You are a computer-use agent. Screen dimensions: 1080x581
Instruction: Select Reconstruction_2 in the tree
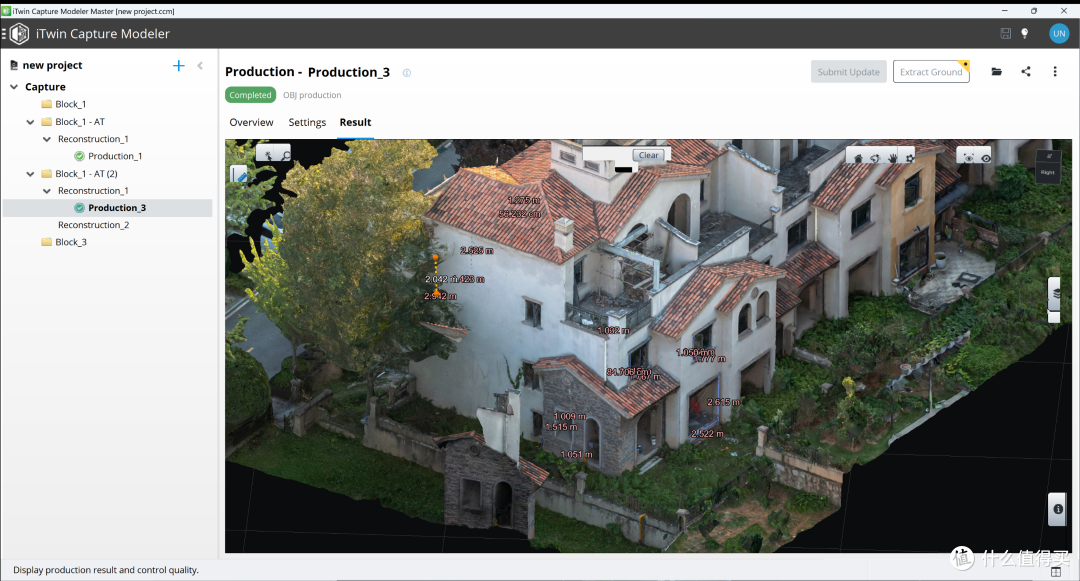click(x=93, y=225)
